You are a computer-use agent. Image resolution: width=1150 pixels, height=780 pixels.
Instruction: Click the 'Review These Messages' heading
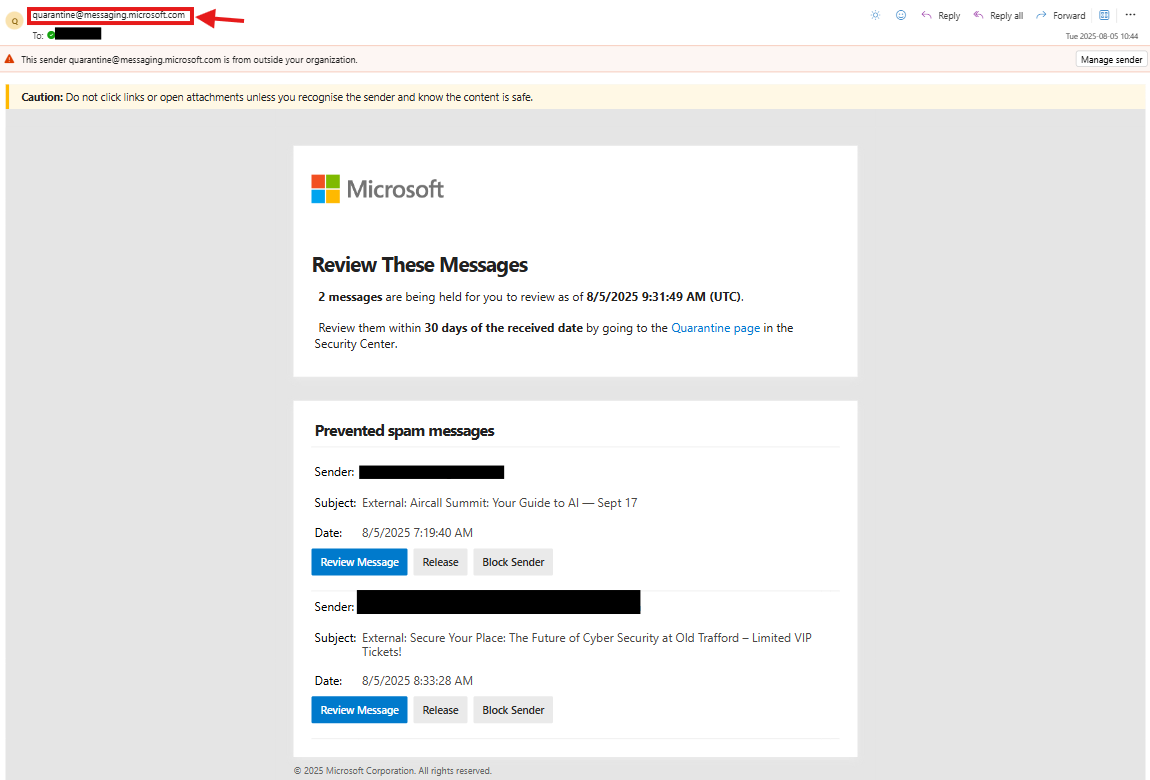click(420, 265)
